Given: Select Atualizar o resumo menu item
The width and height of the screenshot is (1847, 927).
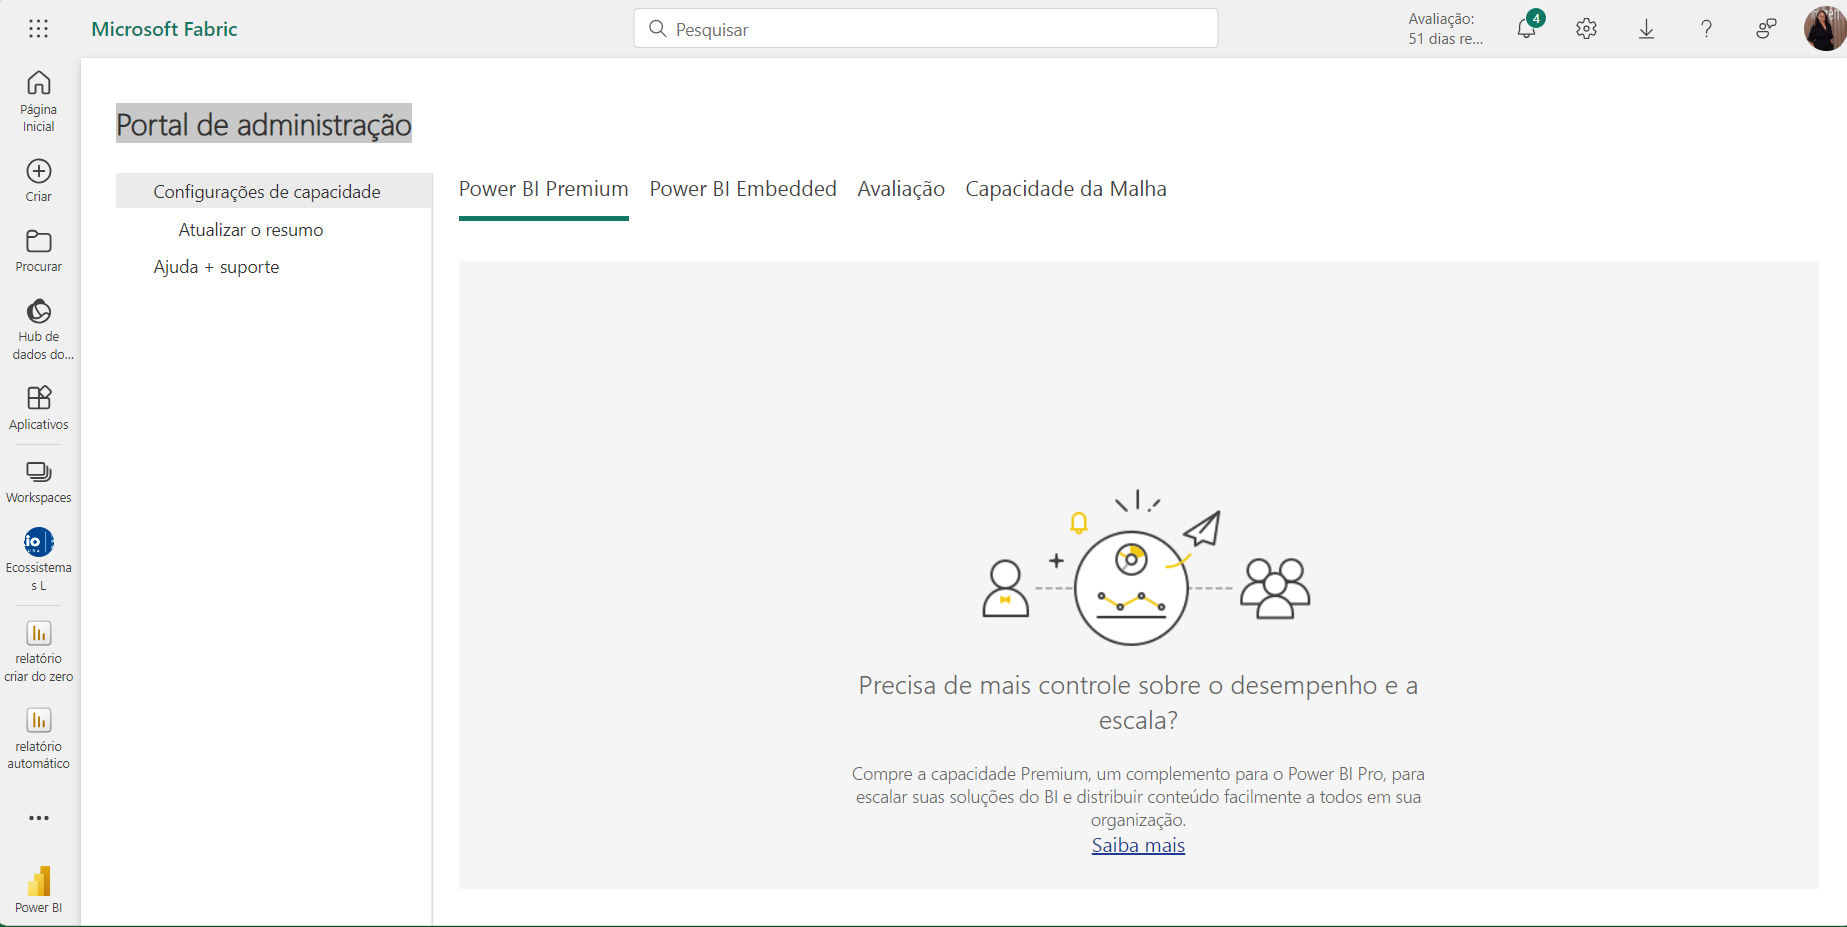Looking at the screenshot, I should point(251,230).
